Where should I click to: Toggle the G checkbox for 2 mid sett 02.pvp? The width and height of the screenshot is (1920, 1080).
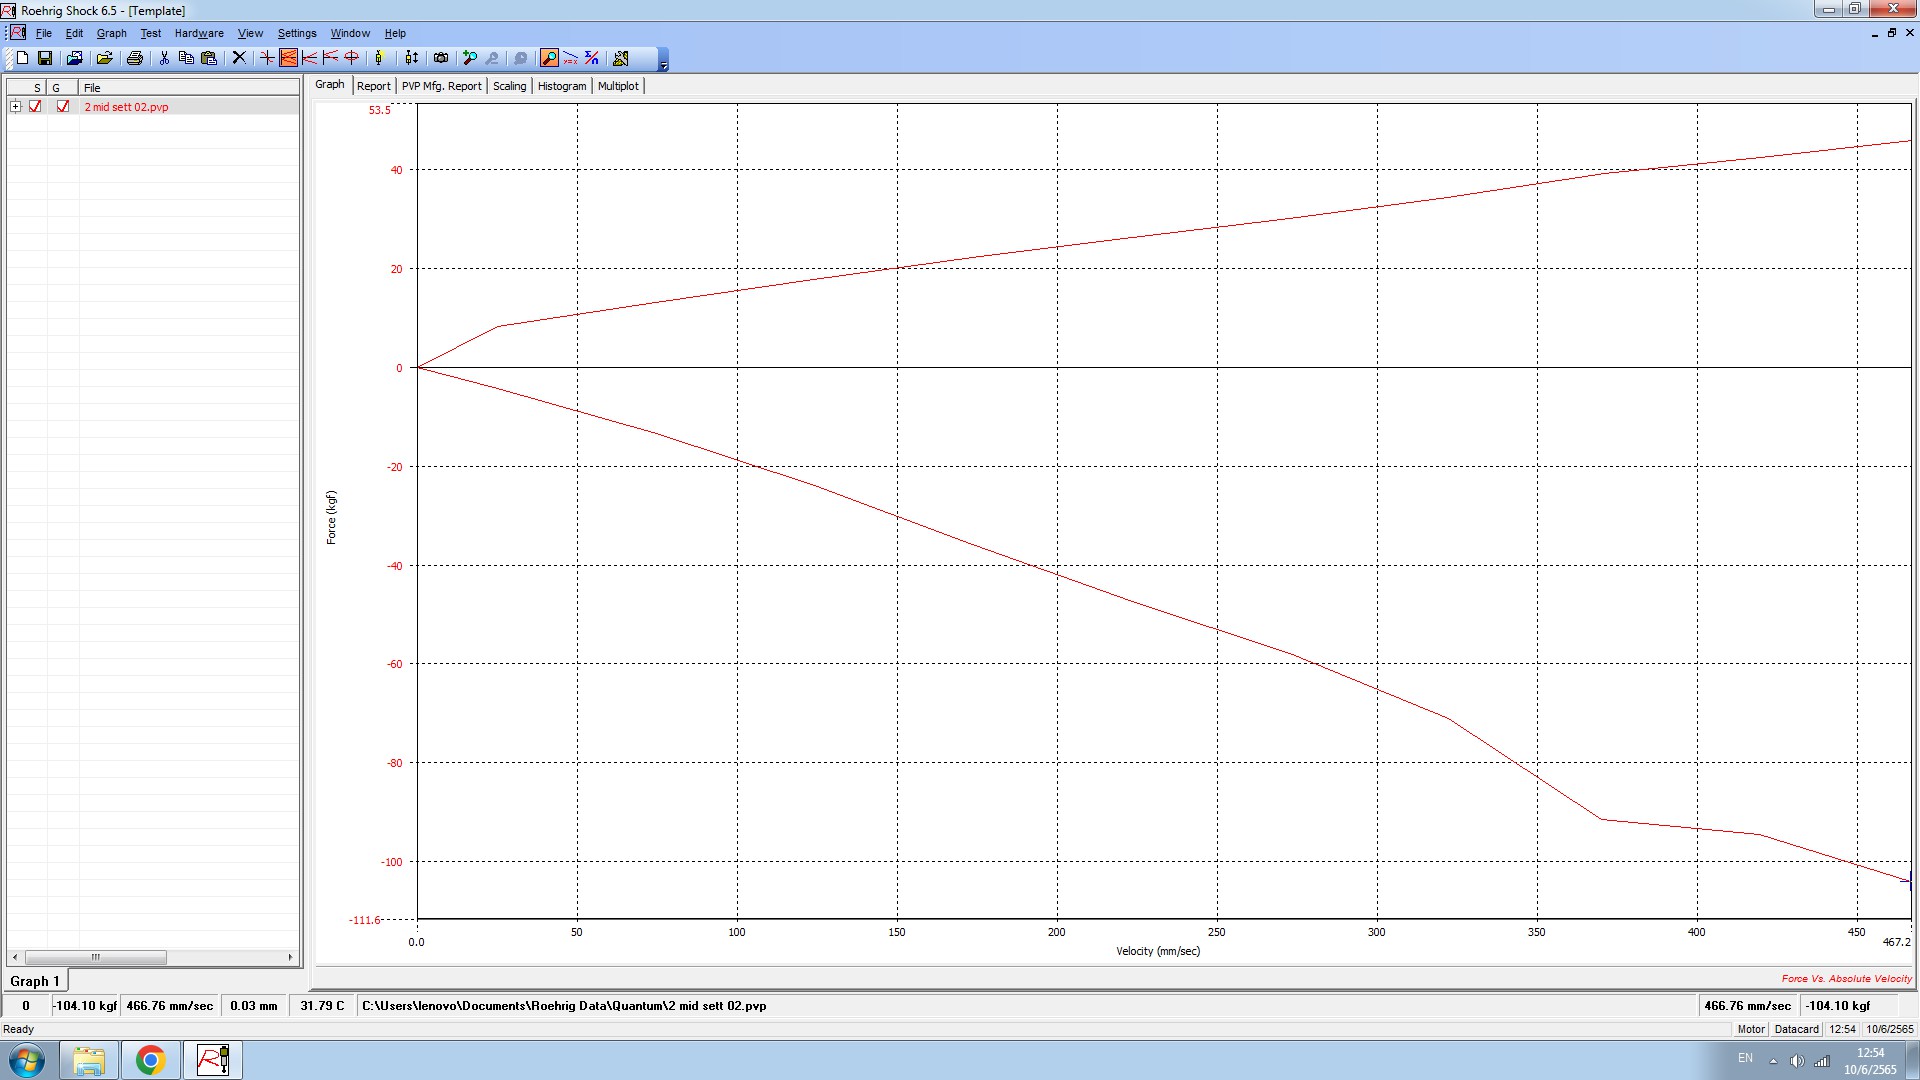pyautogui.click(x=63, y=106)
